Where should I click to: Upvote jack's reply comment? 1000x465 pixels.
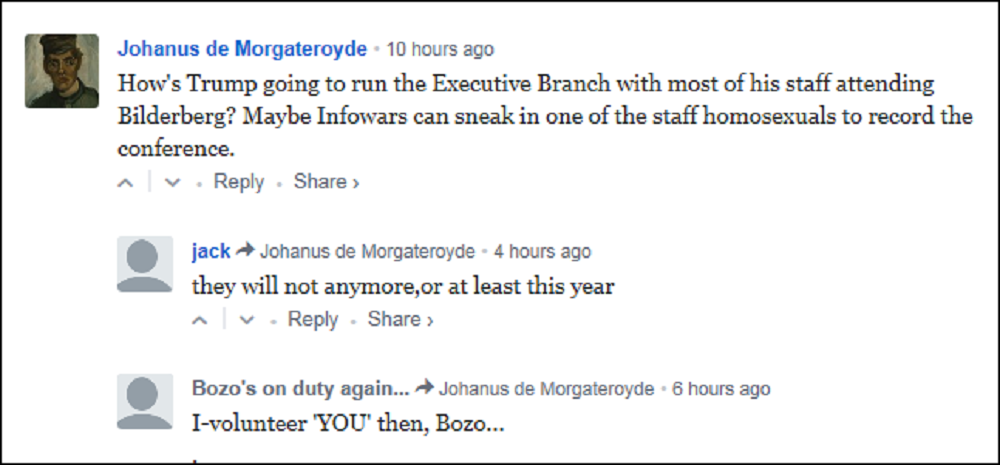pos(200,320)
